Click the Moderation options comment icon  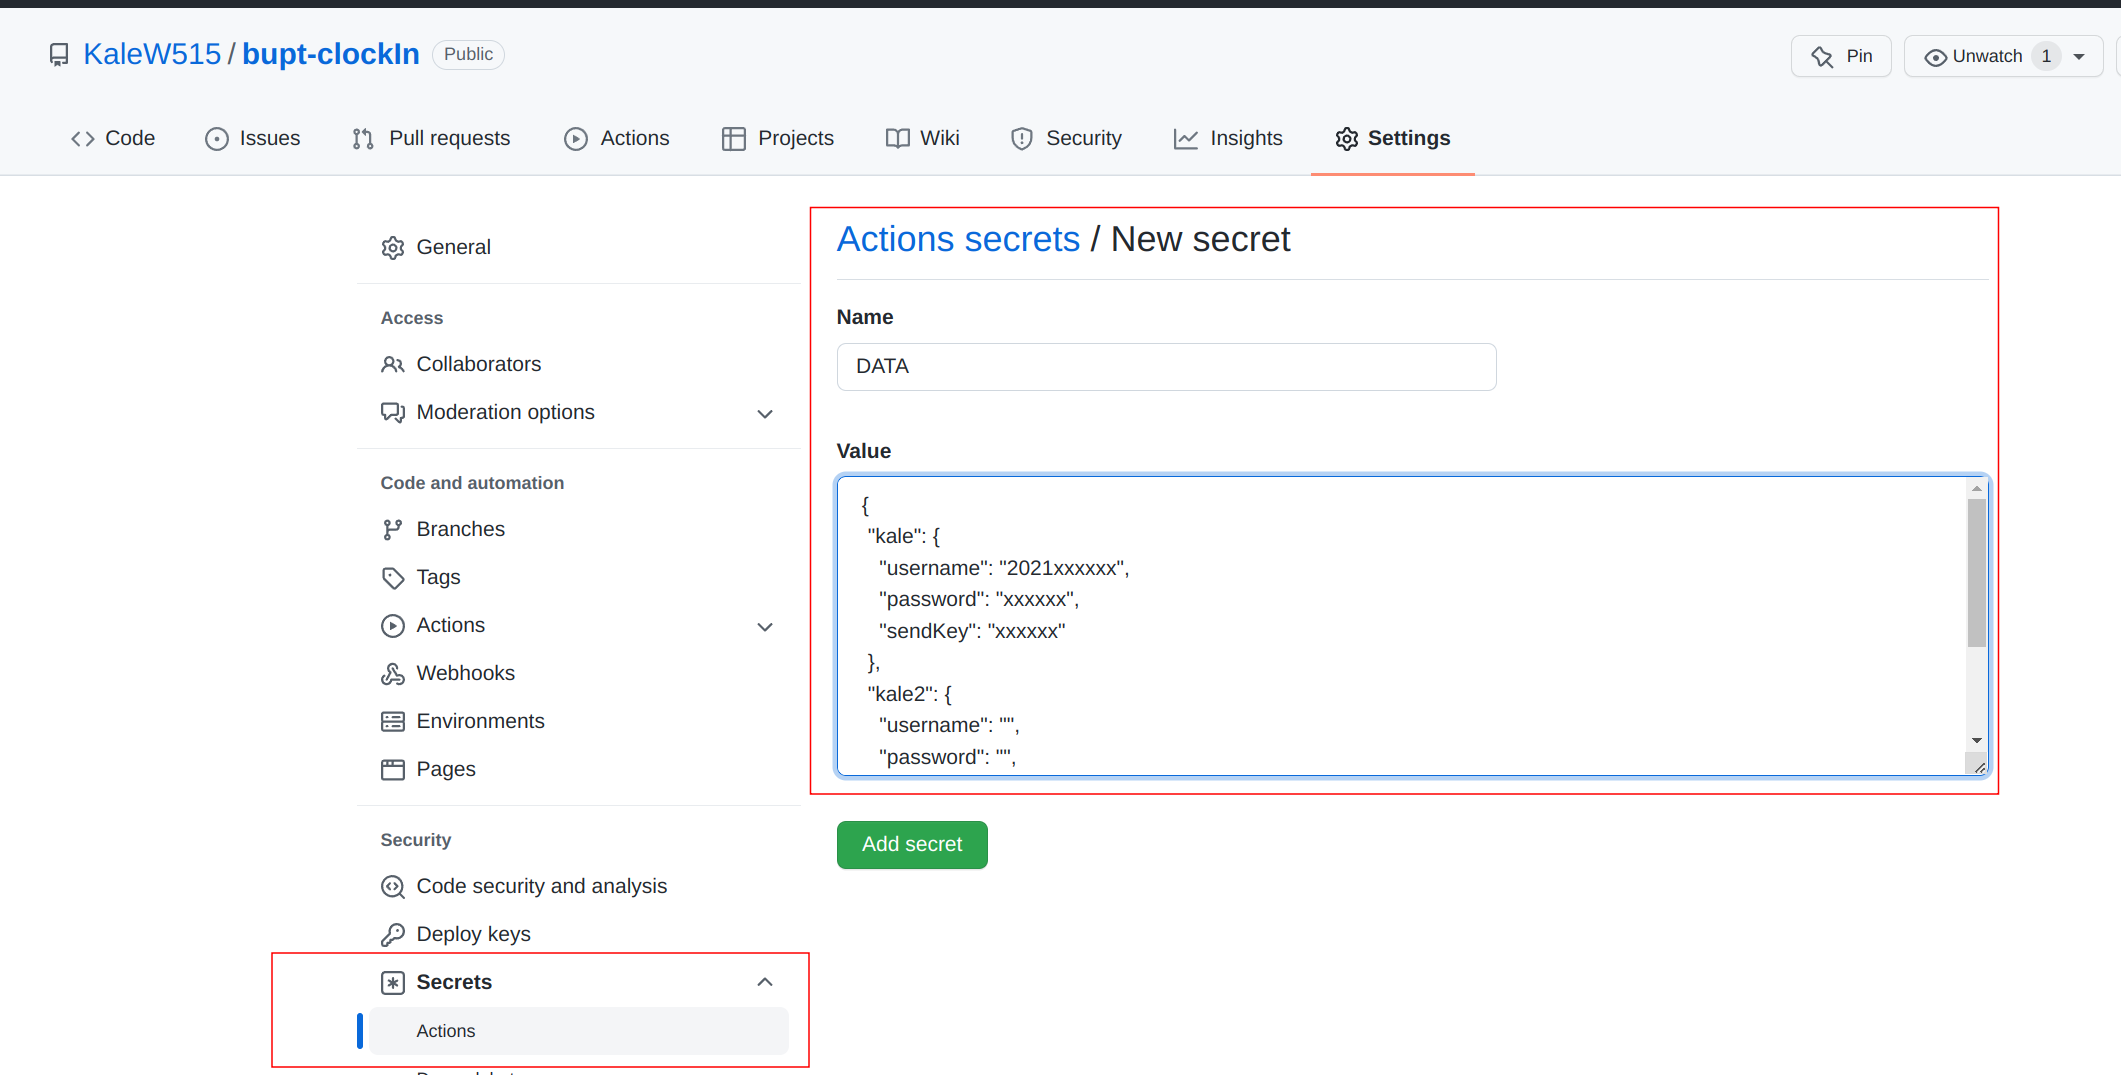pos(393,413)
